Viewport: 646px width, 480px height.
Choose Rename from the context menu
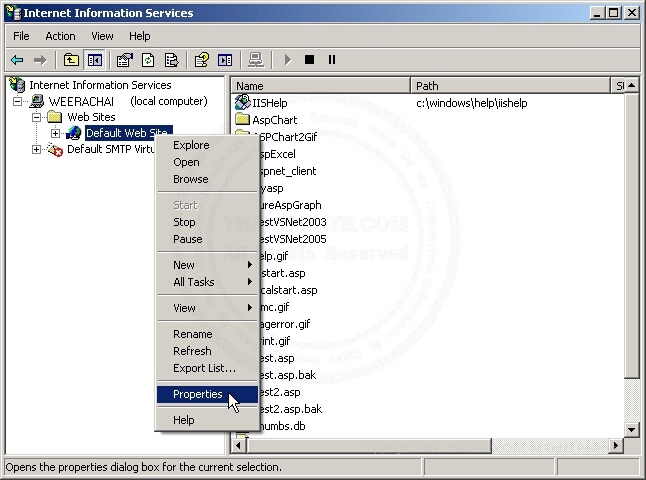[207, 334]
